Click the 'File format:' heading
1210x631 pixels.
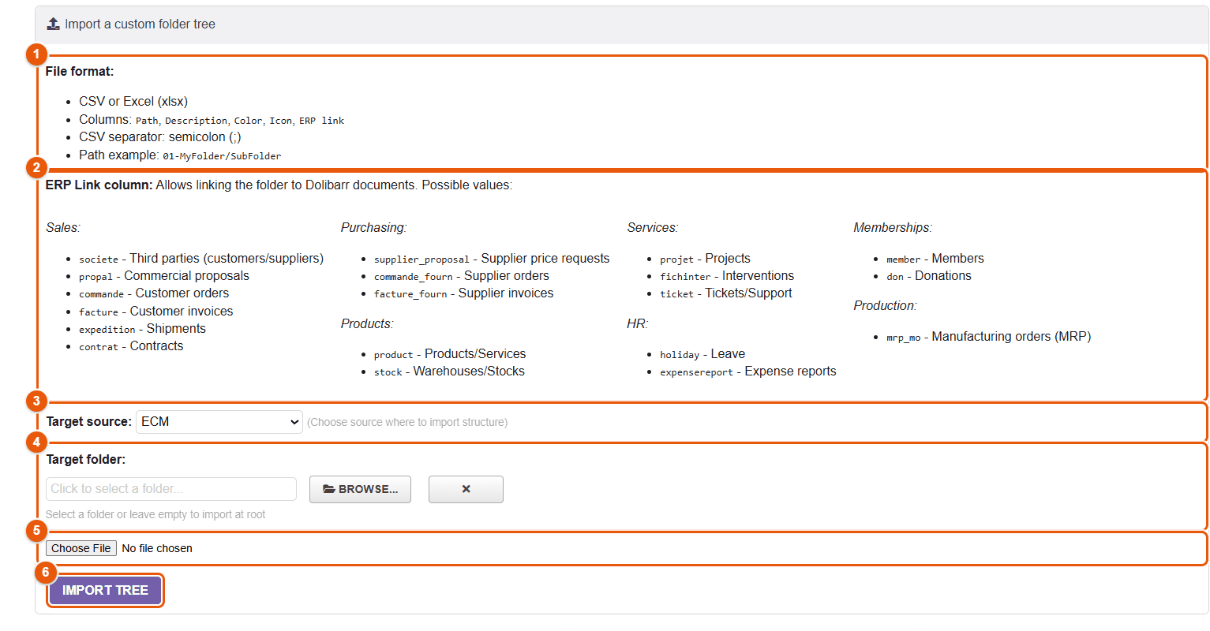click(x=80, y=72)
